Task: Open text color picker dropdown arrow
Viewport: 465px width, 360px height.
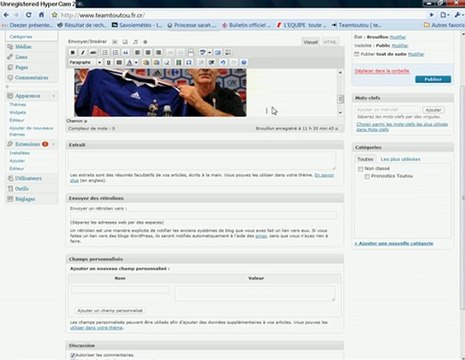Action: click(x=136, y=62)
